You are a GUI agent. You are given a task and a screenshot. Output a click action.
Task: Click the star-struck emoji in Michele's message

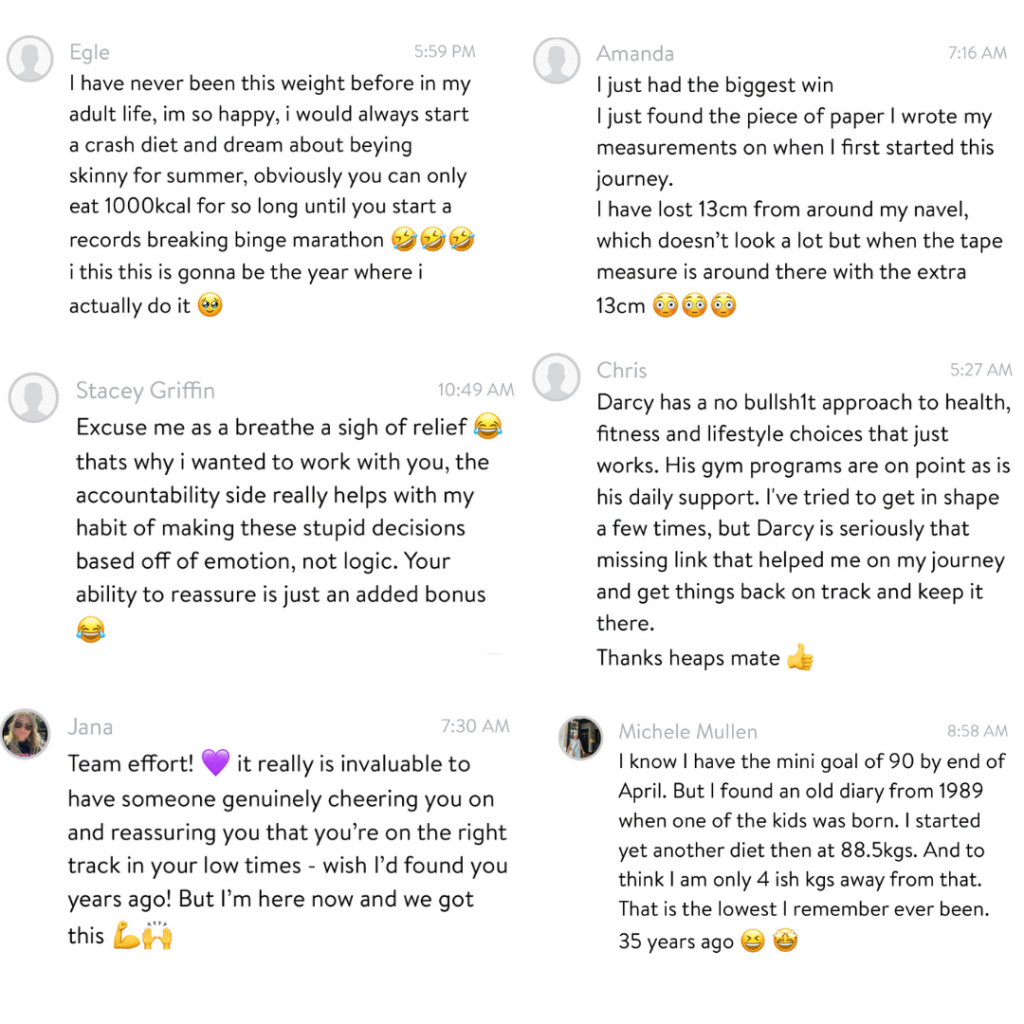(785, 941)
